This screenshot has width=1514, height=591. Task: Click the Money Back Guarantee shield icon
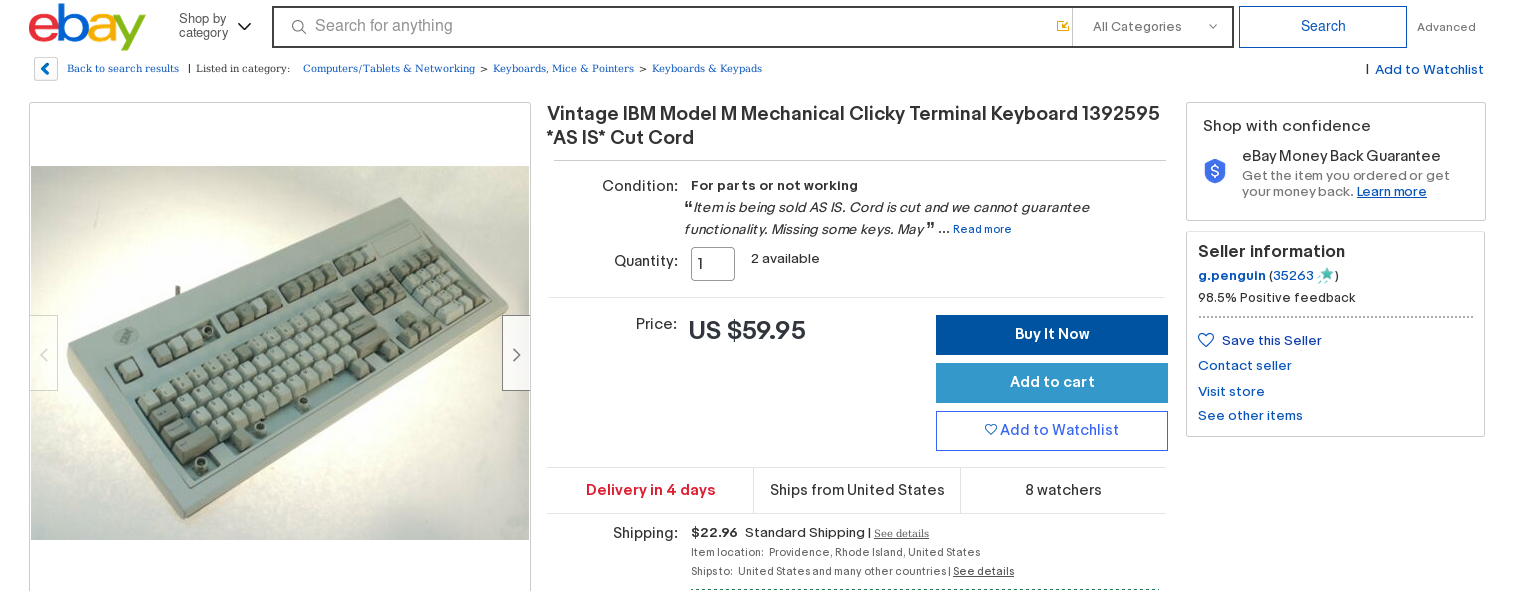(1215, 171)
